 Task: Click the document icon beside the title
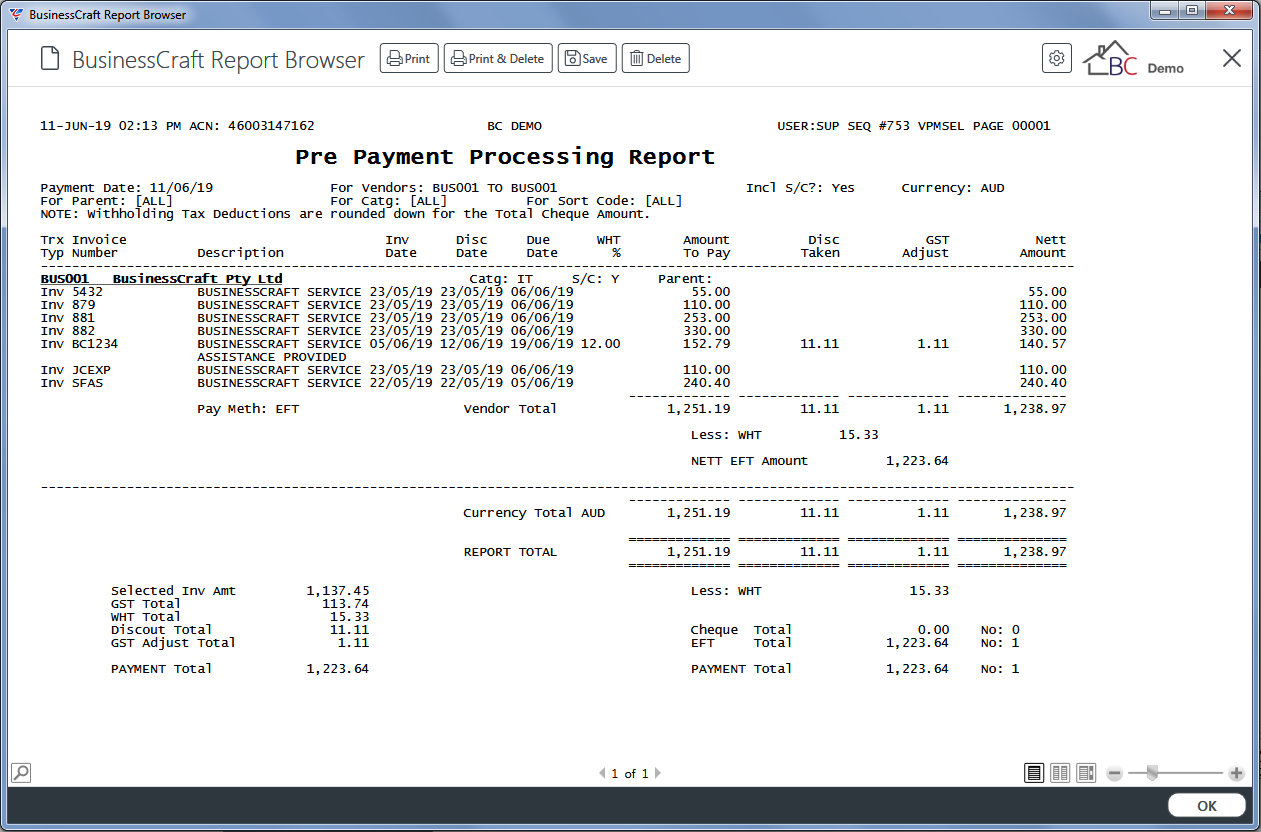tap(50, 59)
